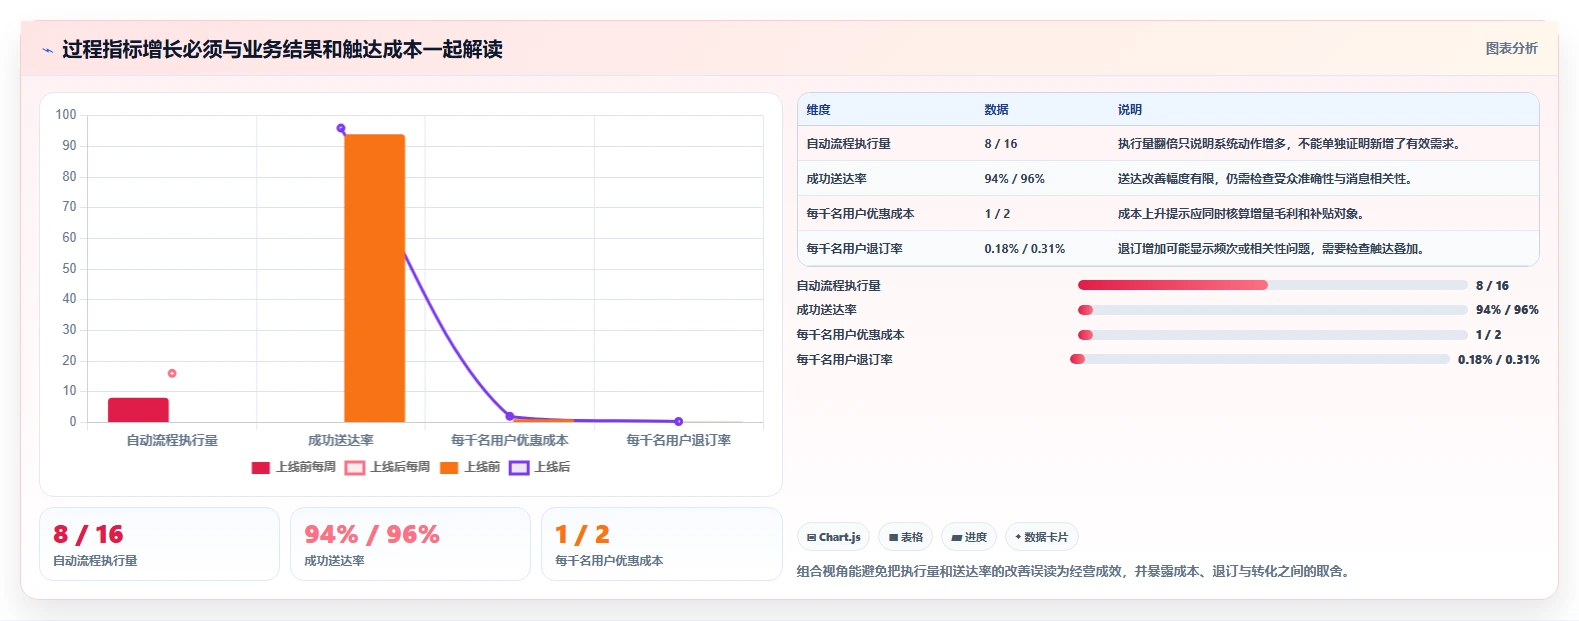Image resolution: width=1579 pixels, height=621 pixels.
Task: Click the 数据卡片 tag chip
Action: (x=1041, y=537)
